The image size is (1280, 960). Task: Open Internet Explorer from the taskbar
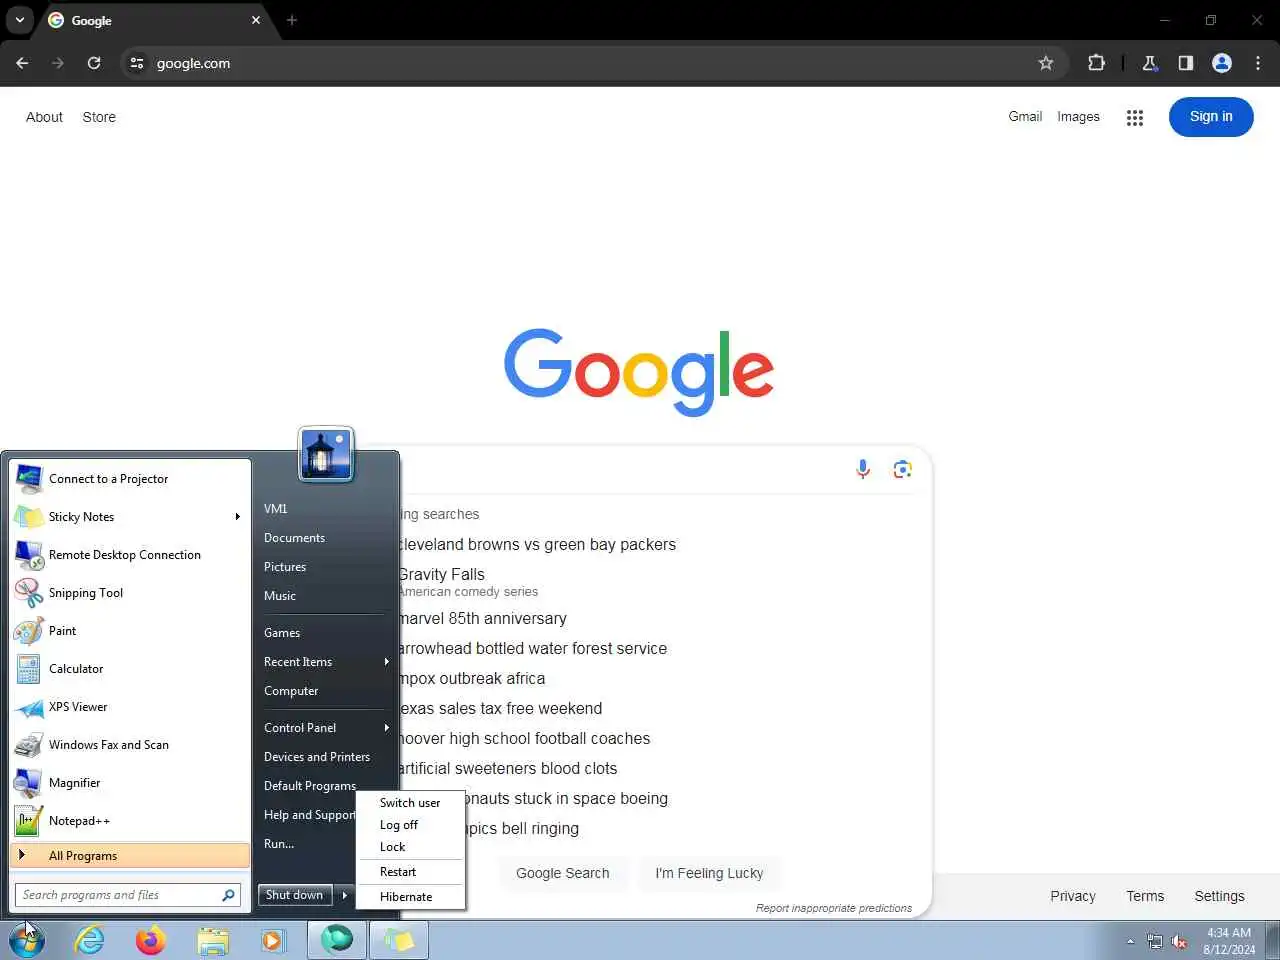[90, 940]
